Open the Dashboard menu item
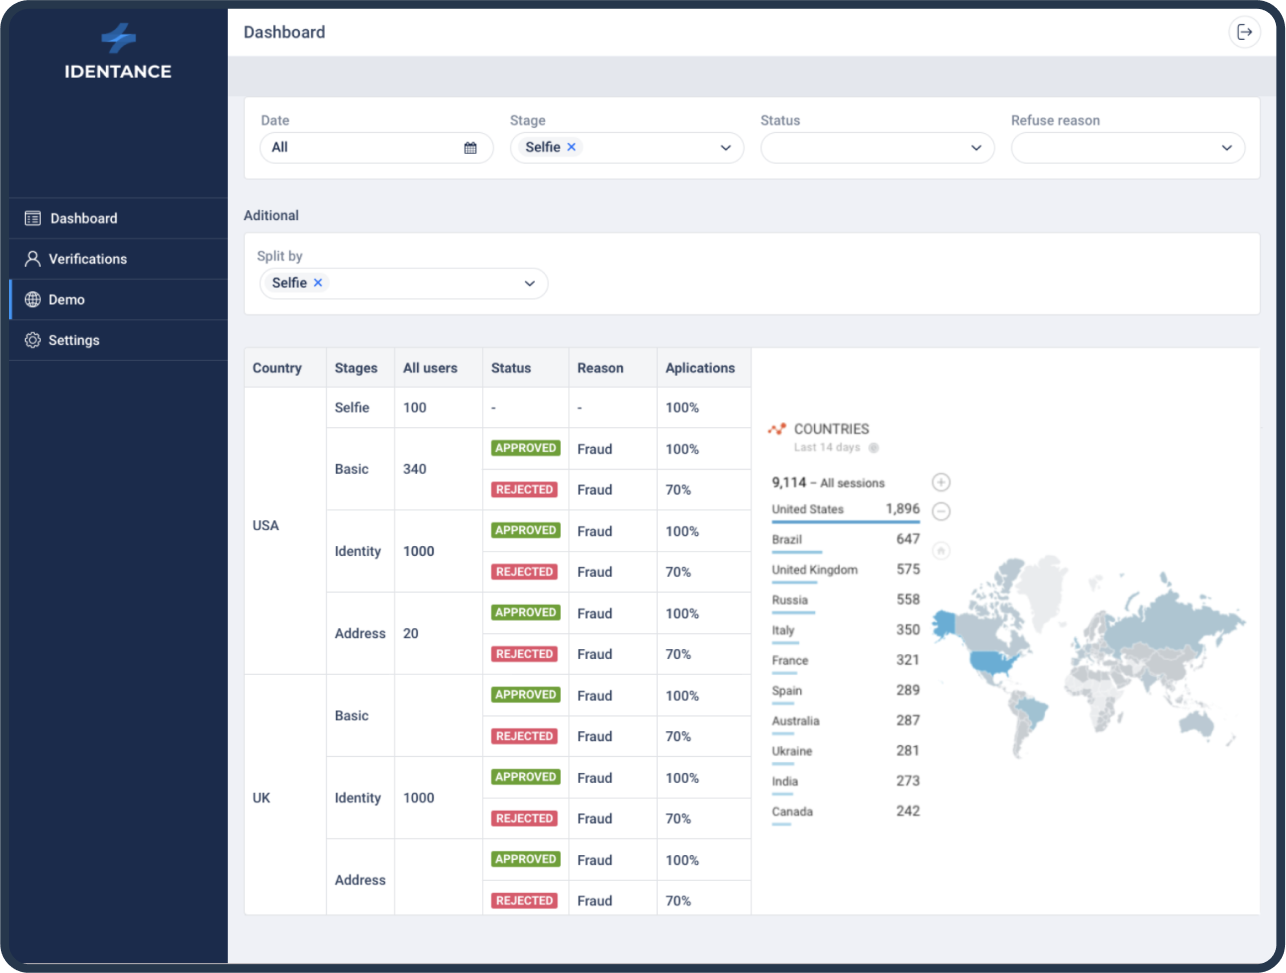1286x973 pixels. [x=118, y=218]
